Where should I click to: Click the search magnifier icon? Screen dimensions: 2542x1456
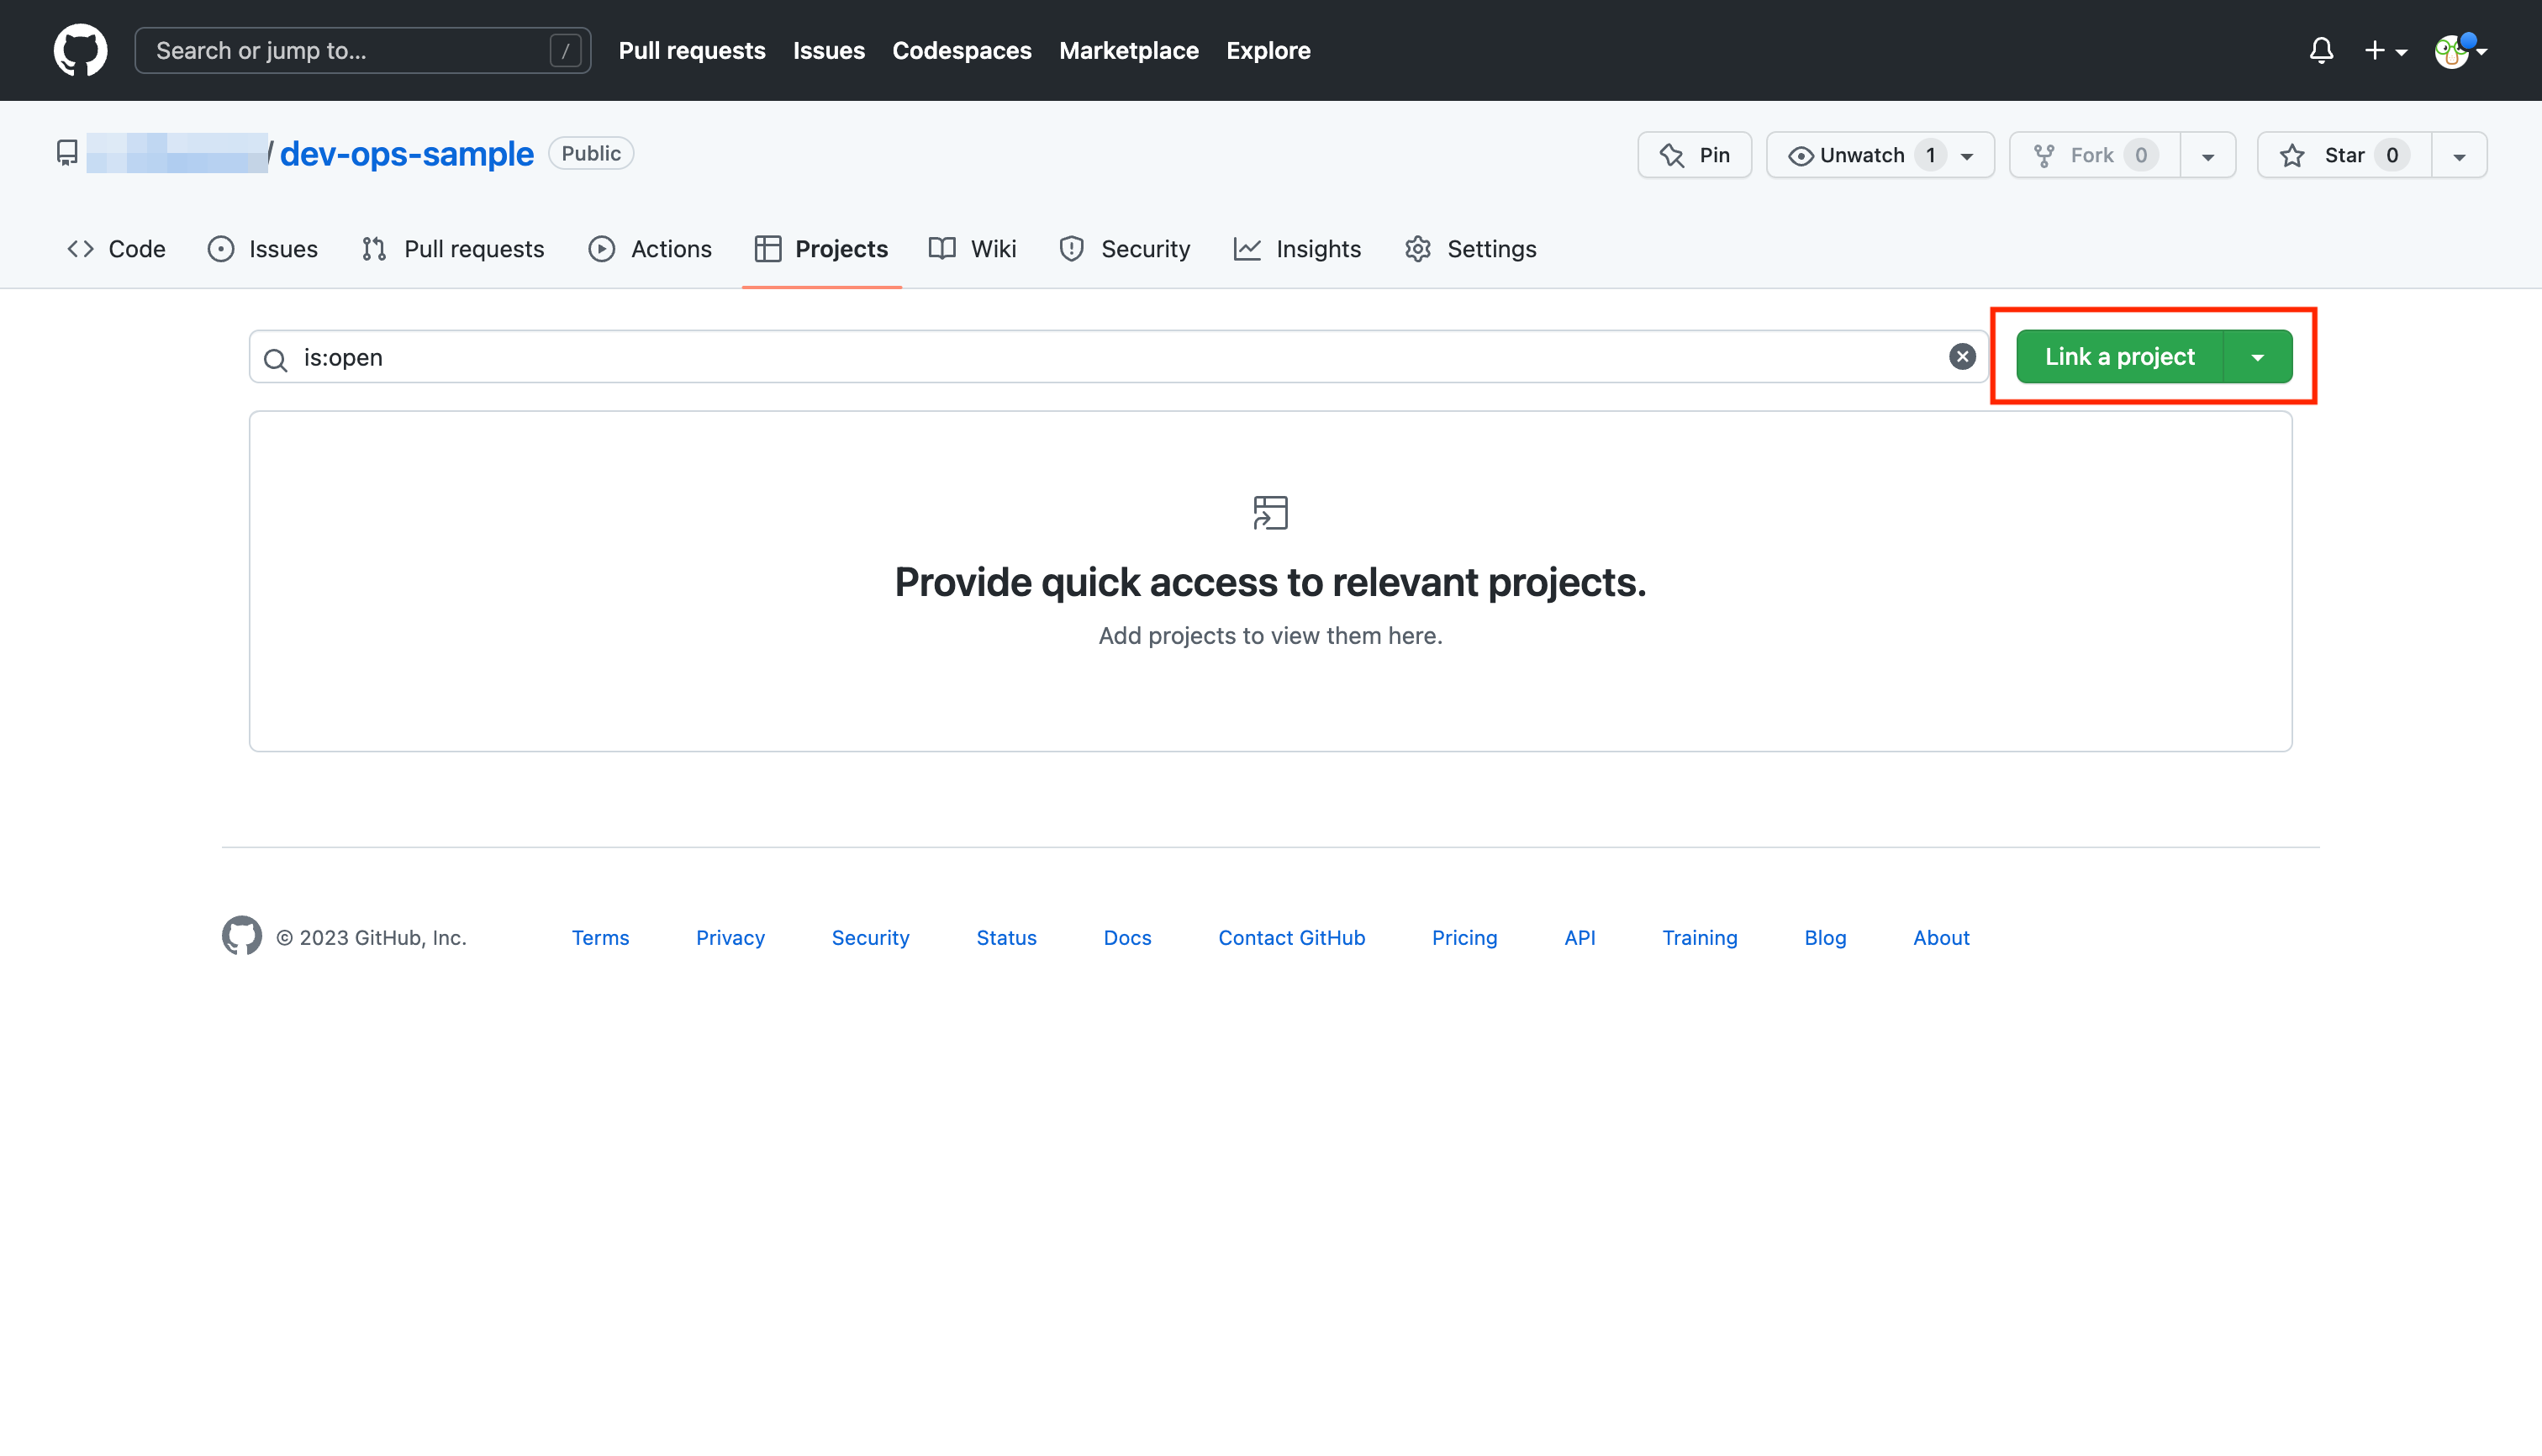pyautogui.click(x=276, y=359)
